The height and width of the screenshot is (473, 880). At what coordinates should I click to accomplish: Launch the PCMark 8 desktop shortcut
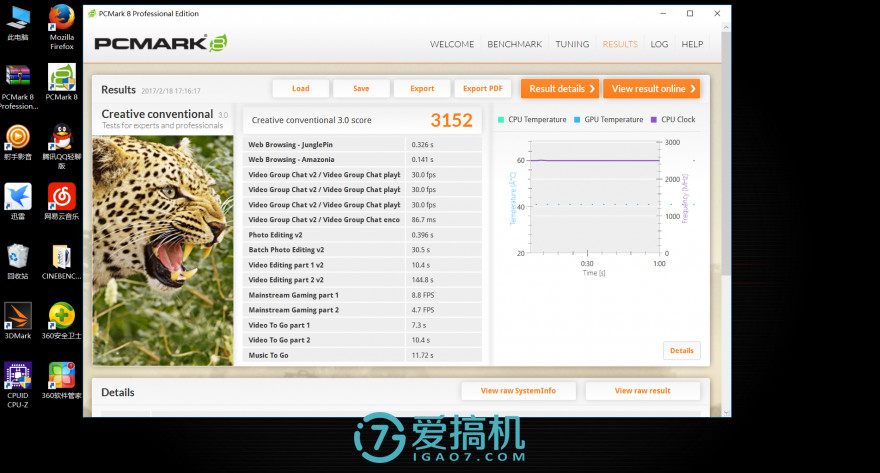coord(62,82)
